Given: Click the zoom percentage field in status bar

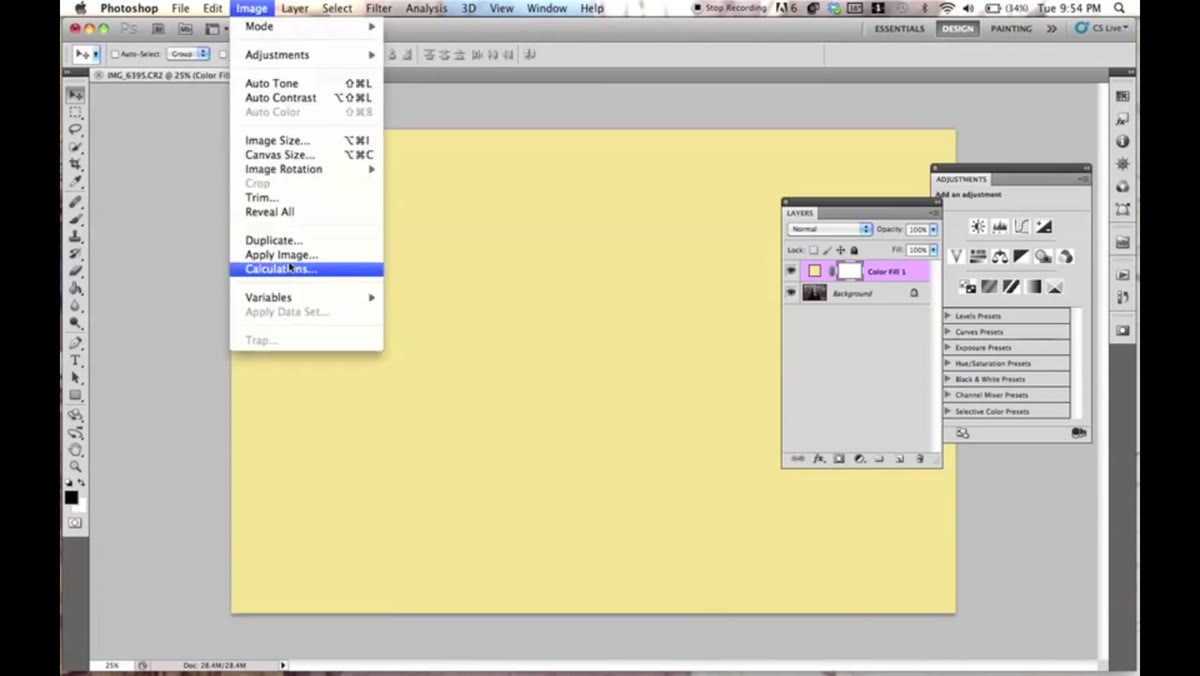Looking at the screenshot, I should [112, 665].
